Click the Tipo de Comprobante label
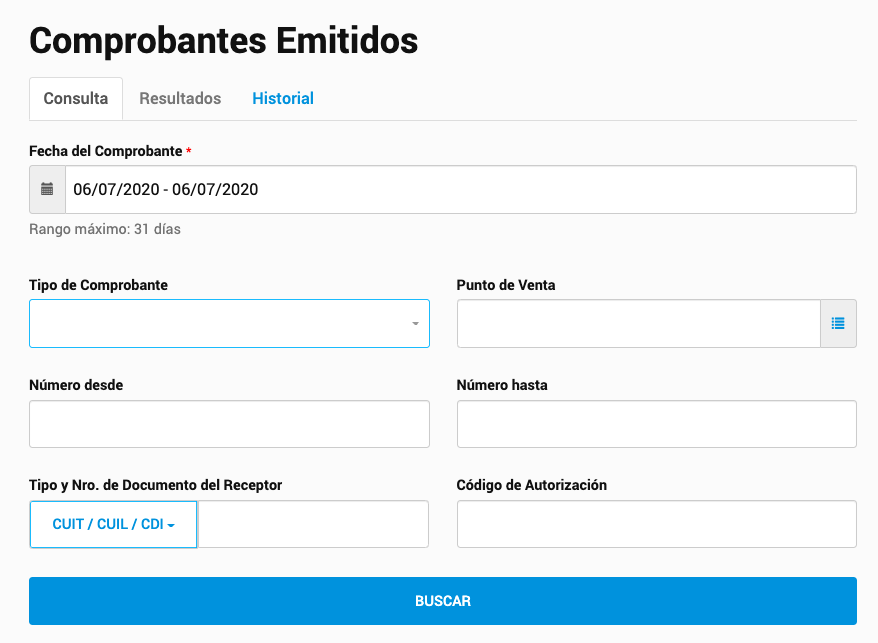The width and height of the screenshot is (878, 643). coord(99,285)
